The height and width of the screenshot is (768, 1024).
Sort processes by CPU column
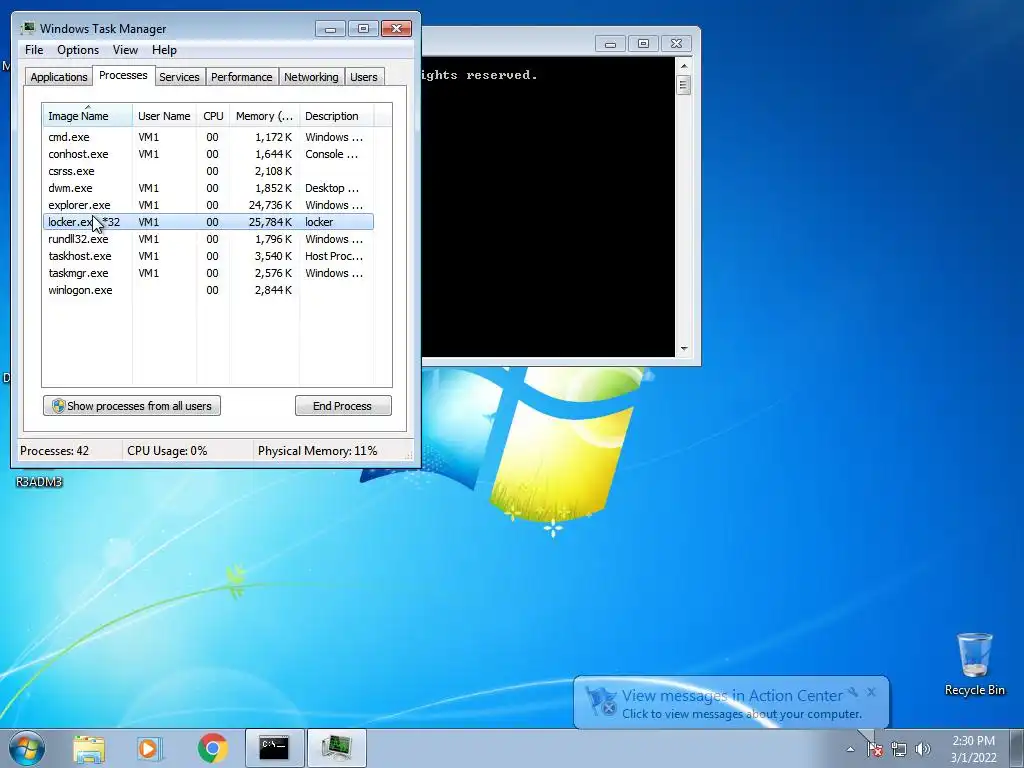point(213,116)
